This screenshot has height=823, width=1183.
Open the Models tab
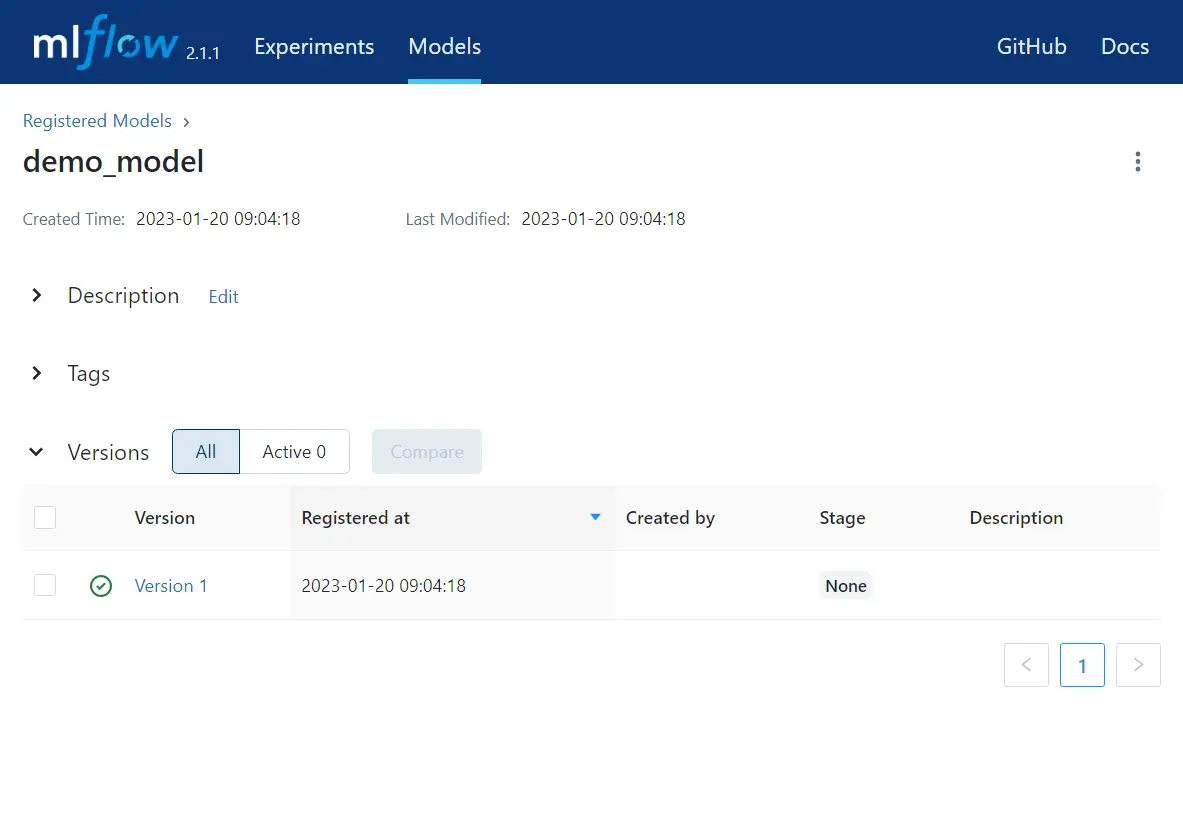[x=444, y=46]
